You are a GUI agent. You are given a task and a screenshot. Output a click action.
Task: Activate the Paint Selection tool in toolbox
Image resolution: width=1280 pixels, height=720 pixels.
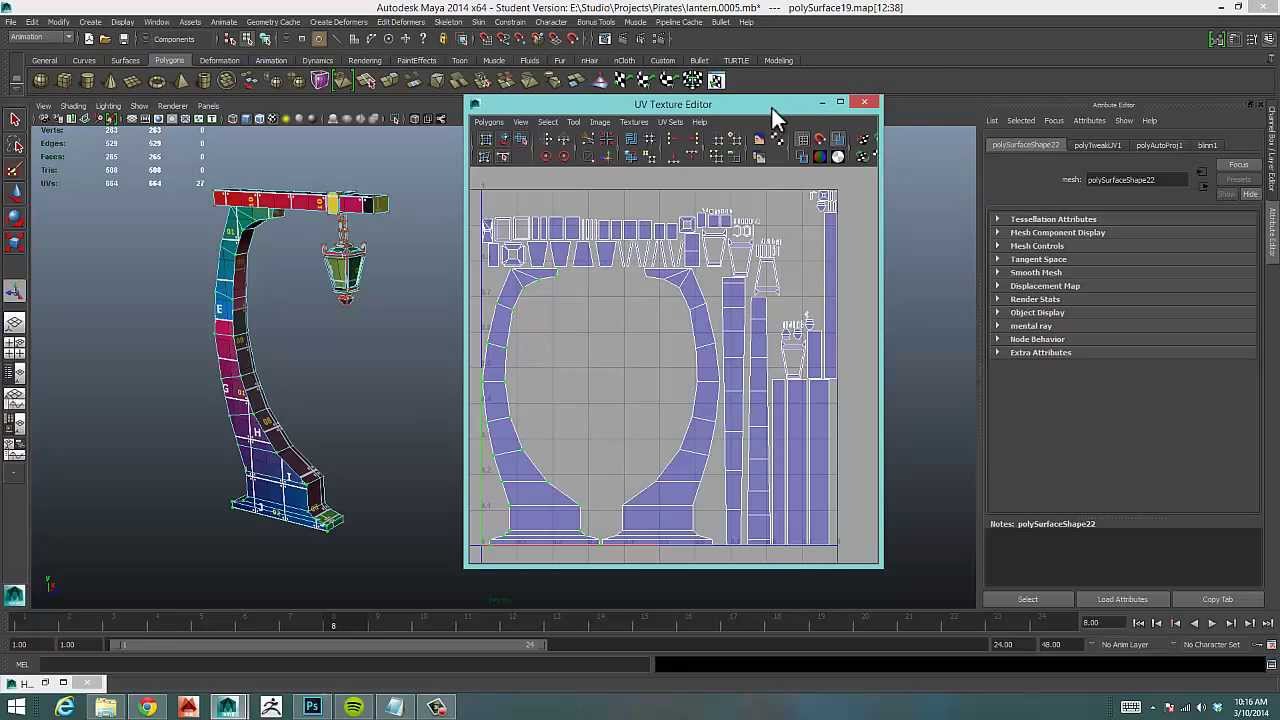[14, 169]
